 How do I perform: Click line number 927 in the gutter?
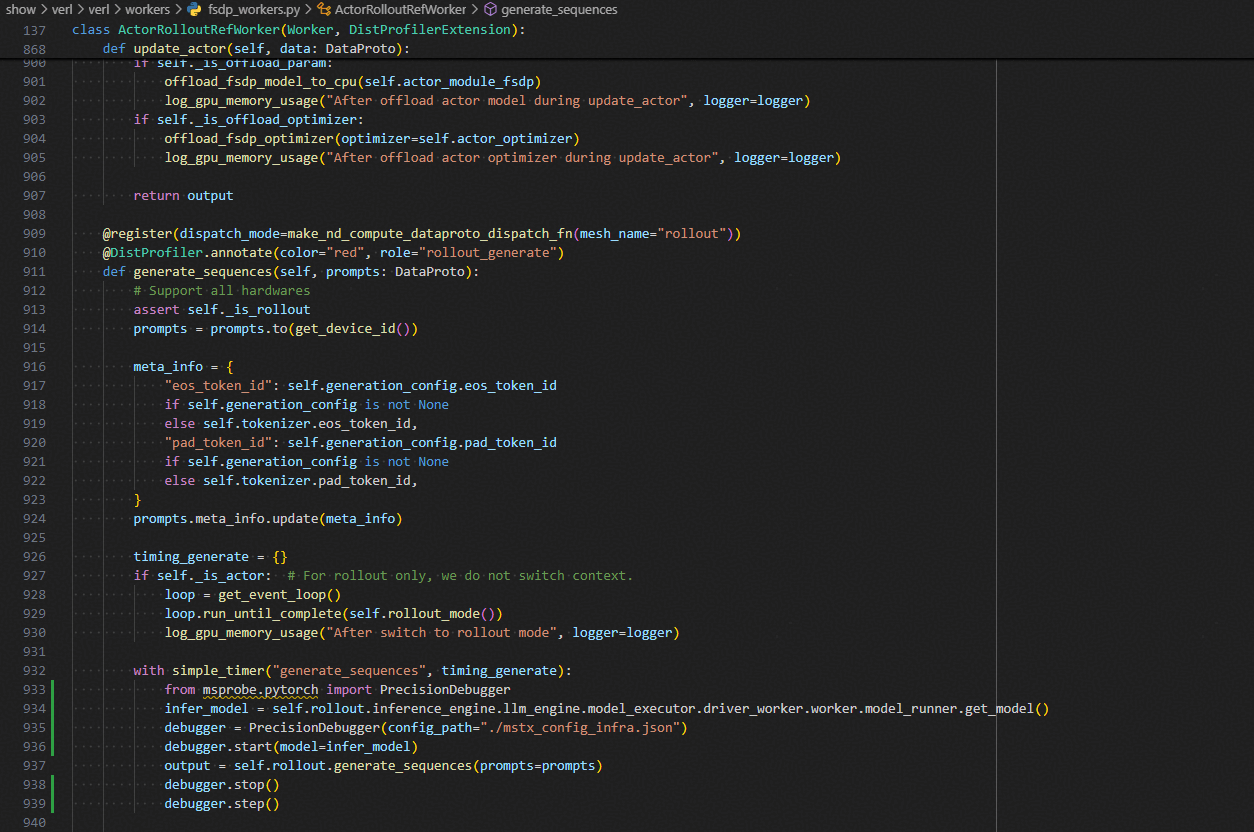pyautogui.click(x=33, y=576)
